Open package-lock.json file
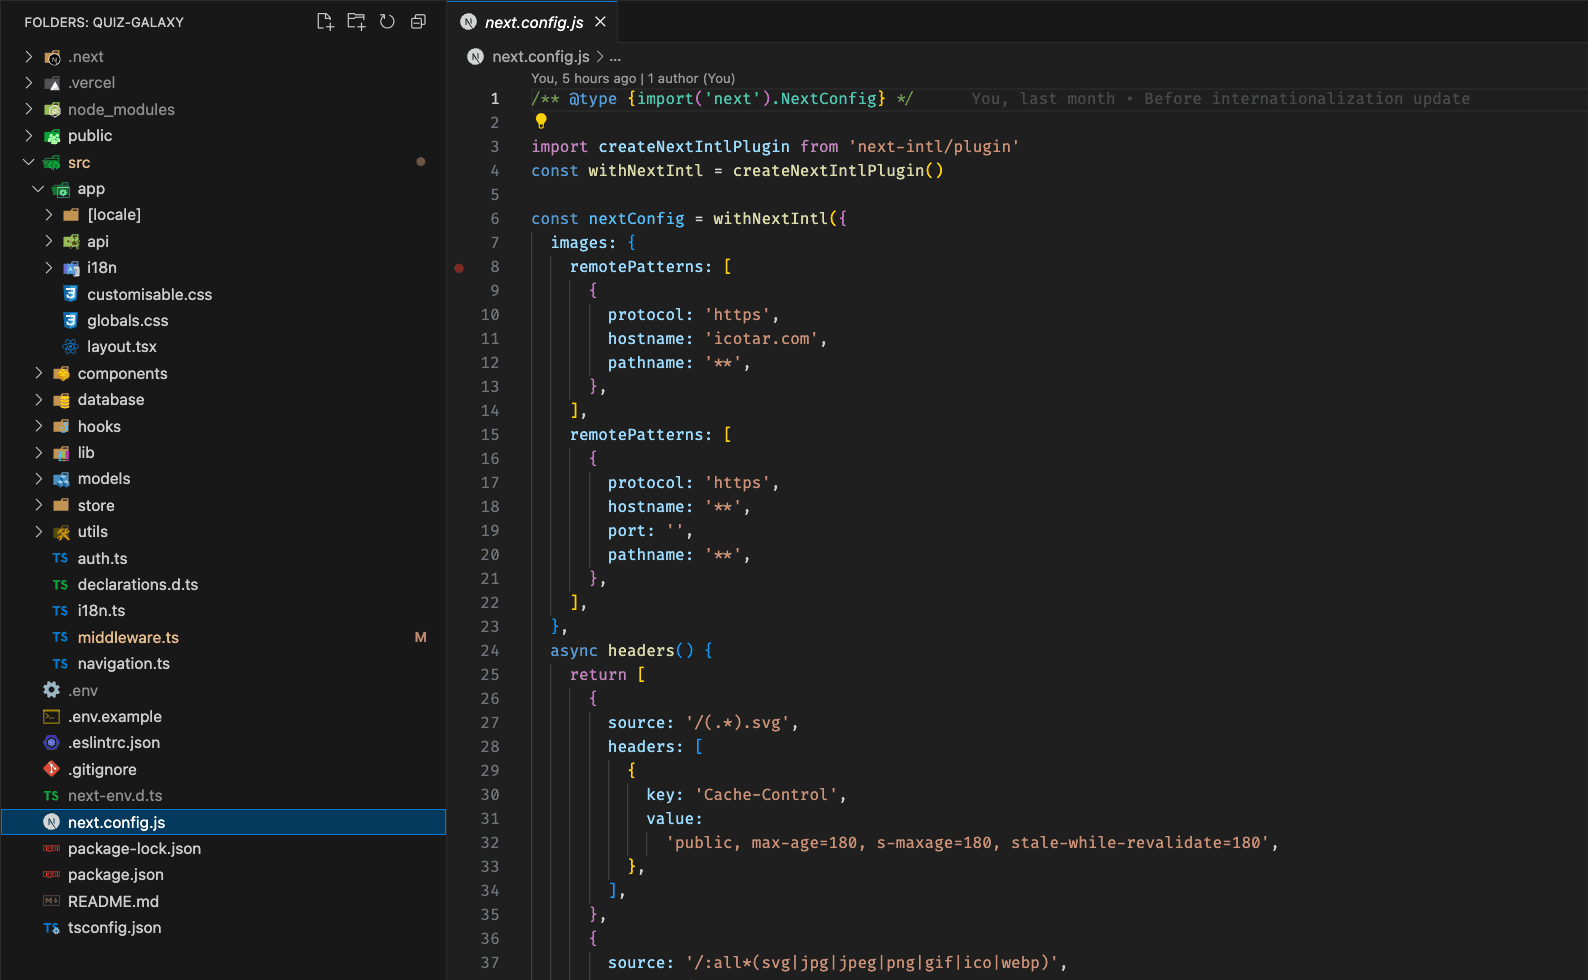Viewport: 1588px width, 980px height. 134,848
